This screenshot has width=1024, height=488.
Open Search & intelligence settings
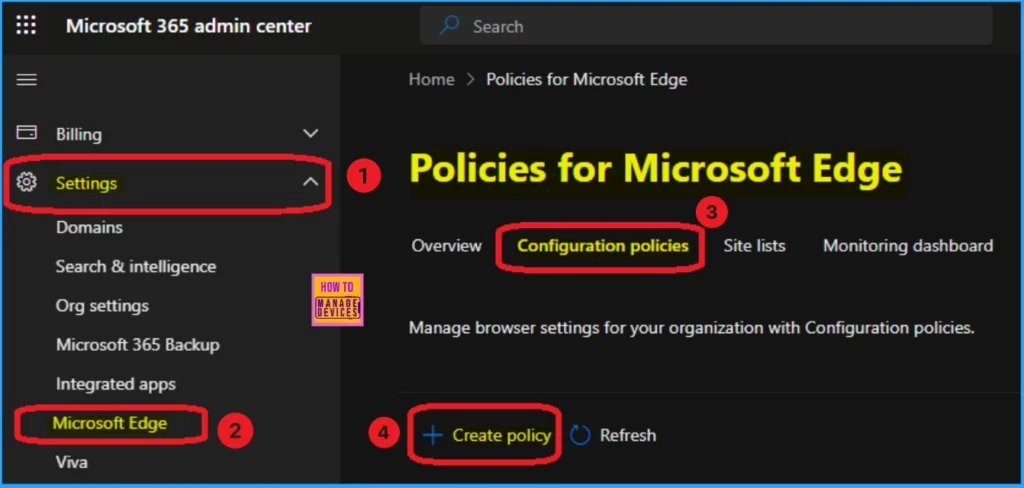[136, 267]
